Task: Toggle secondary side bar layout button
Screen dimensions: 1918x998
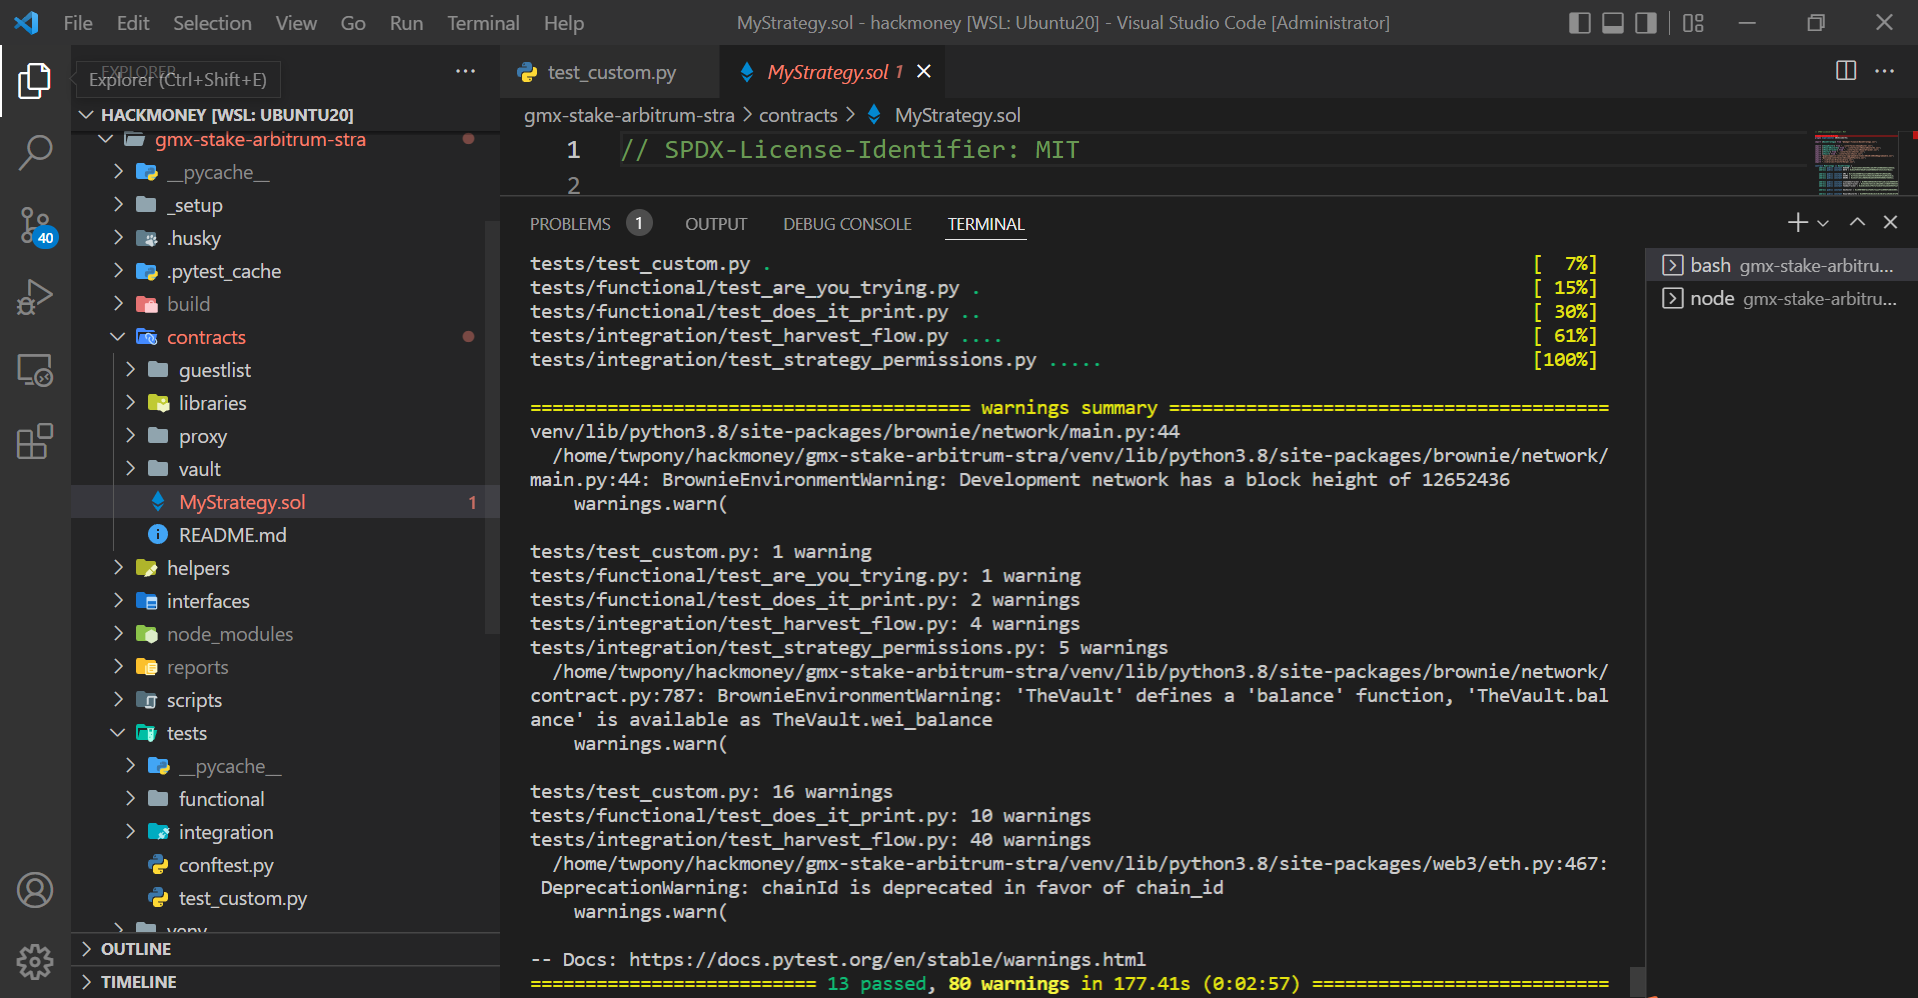Action: [1646, 23]
